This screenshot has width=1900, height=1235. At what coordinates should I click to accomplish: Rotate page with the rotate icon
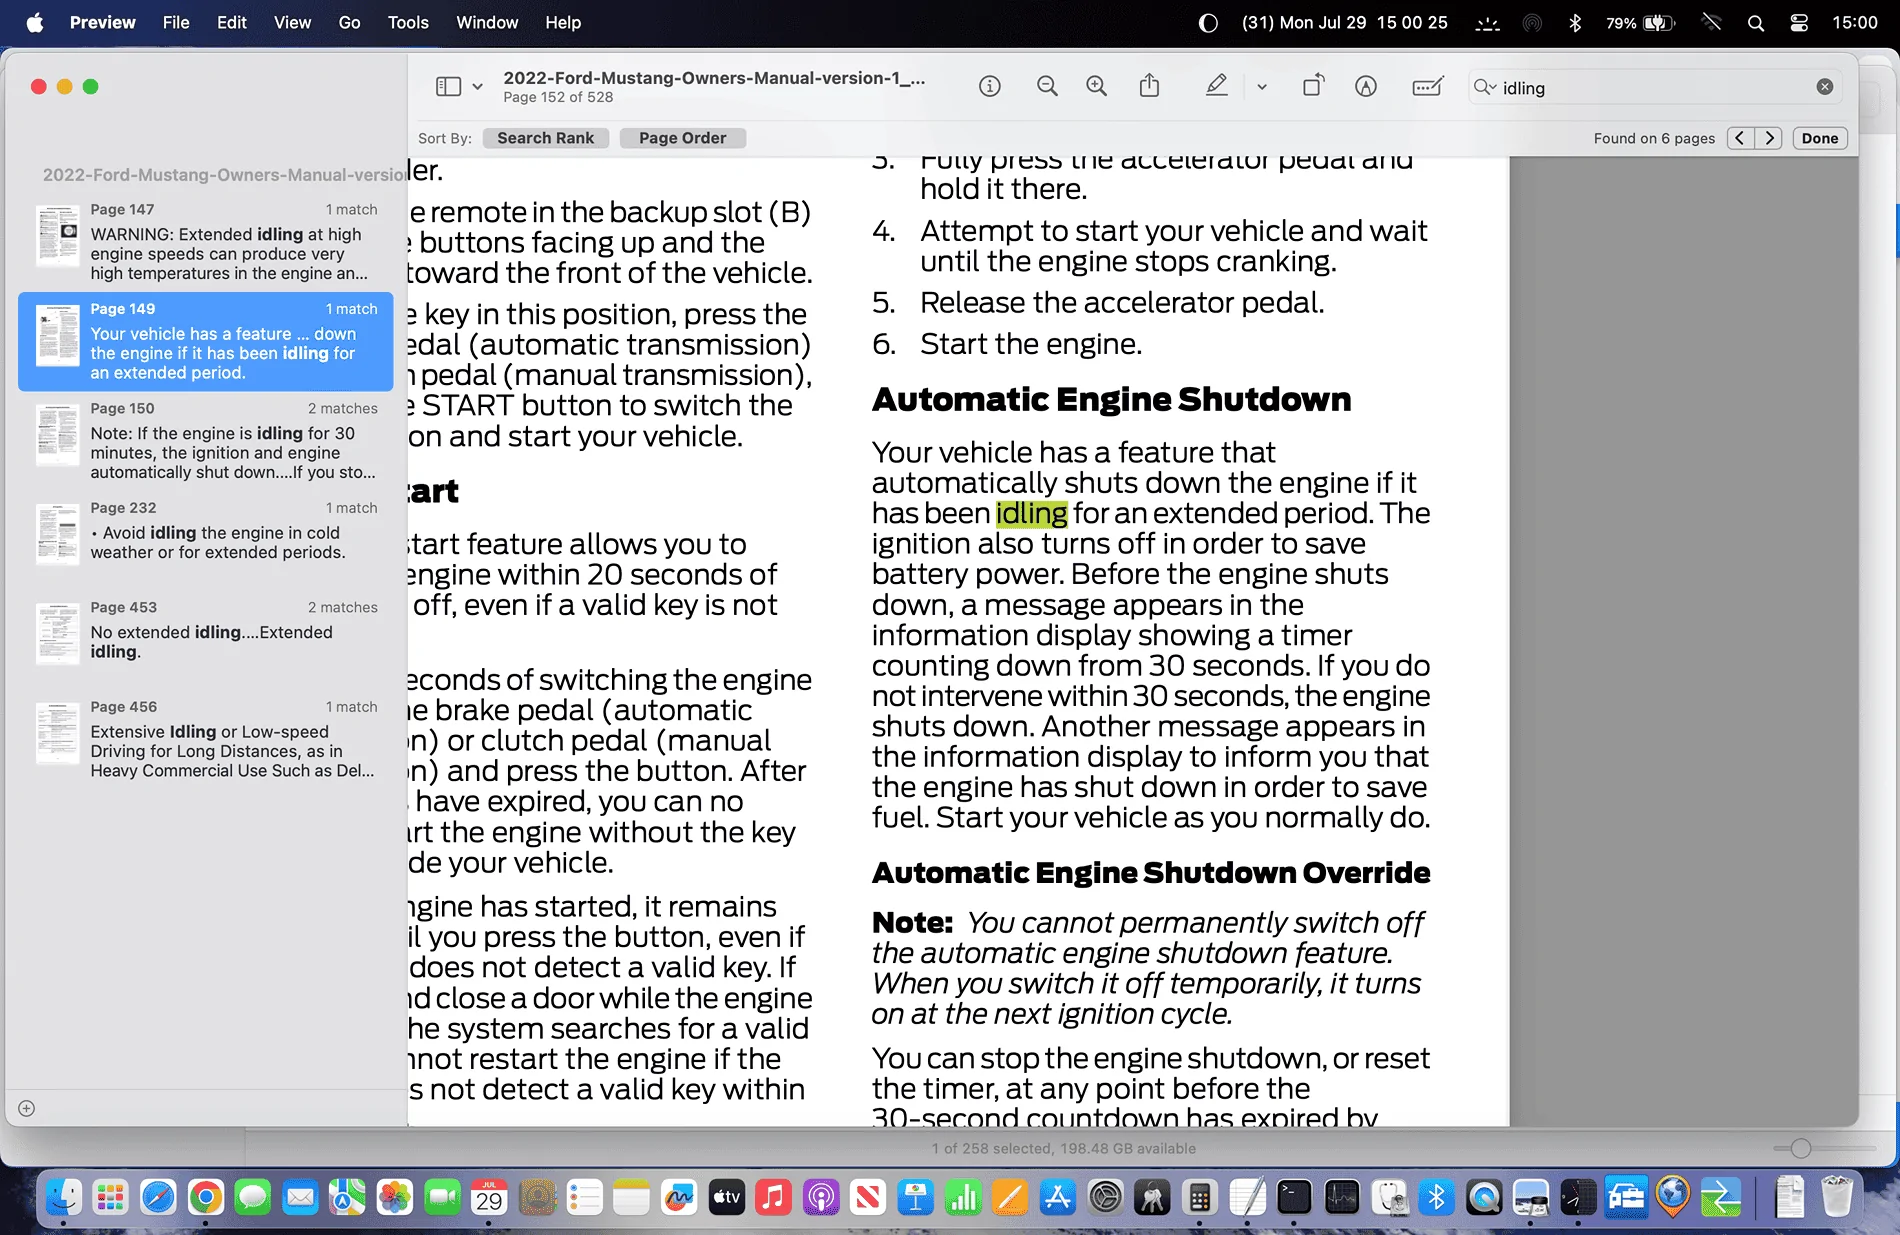pos(1313,86)
